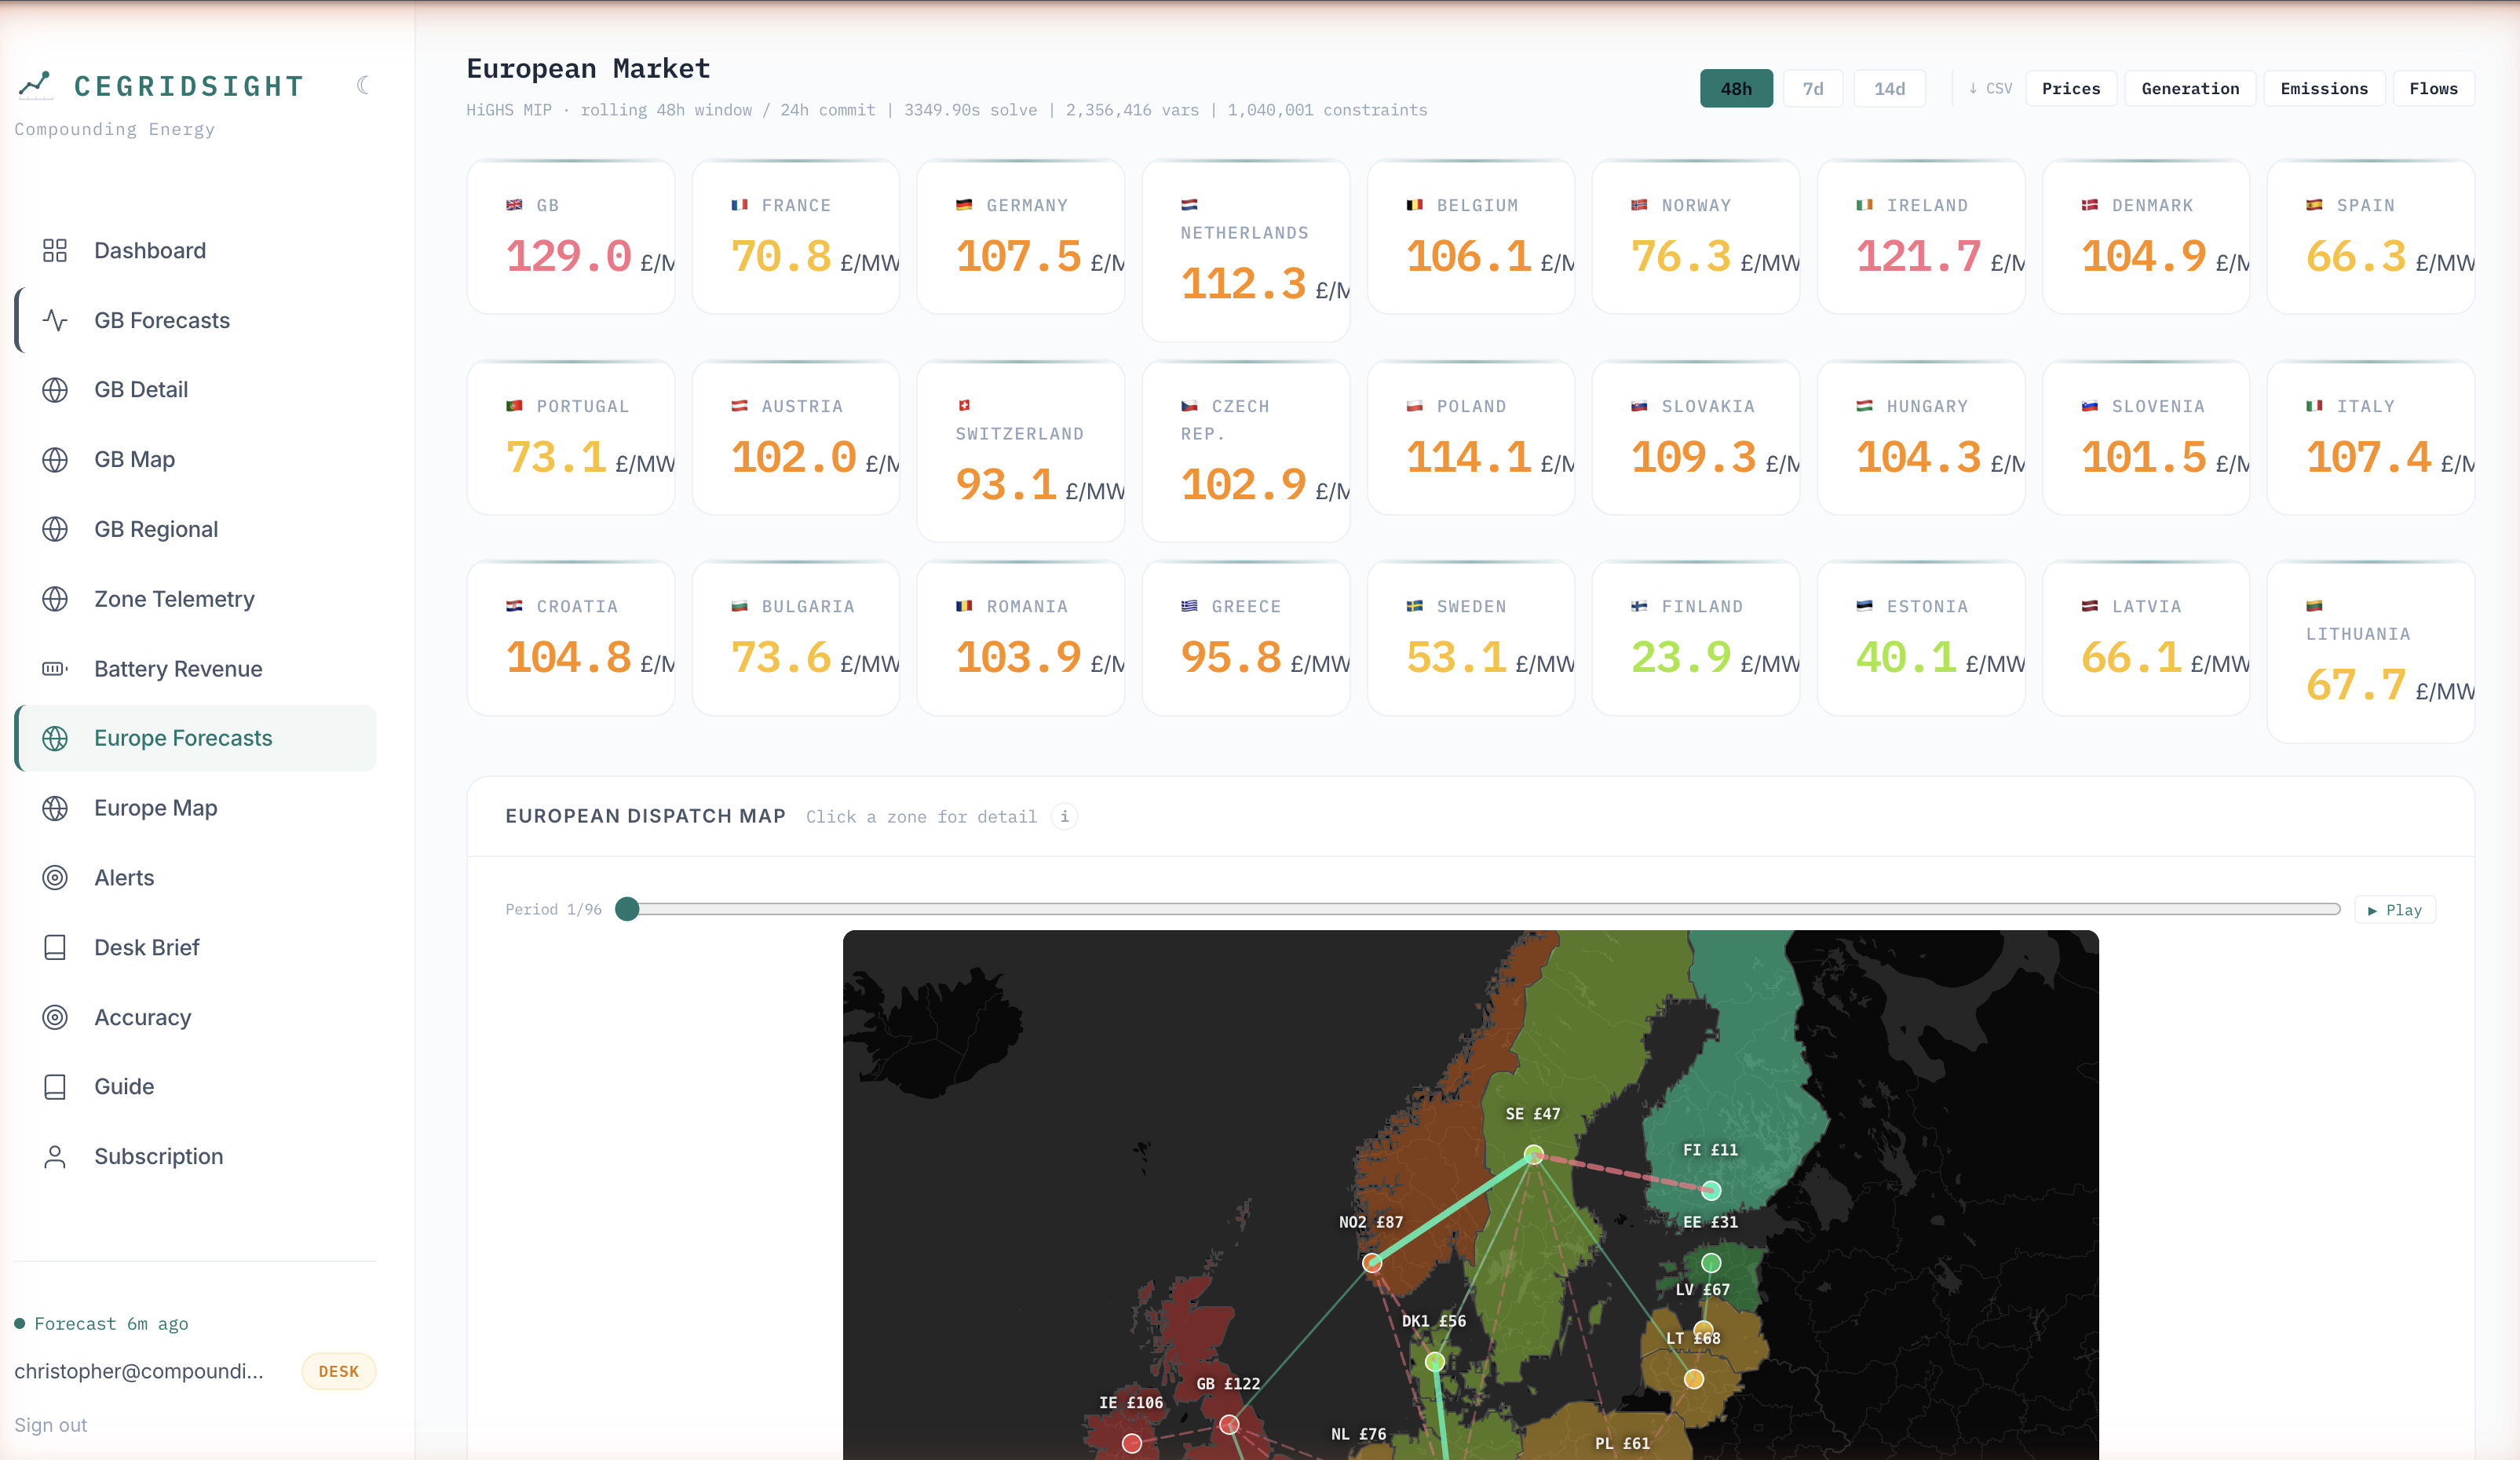Click Battery Revenue battery icon
Image resolution: width=2520 pixels, height=1460 pixels.
pyautogui.click(x=55, y=669)
